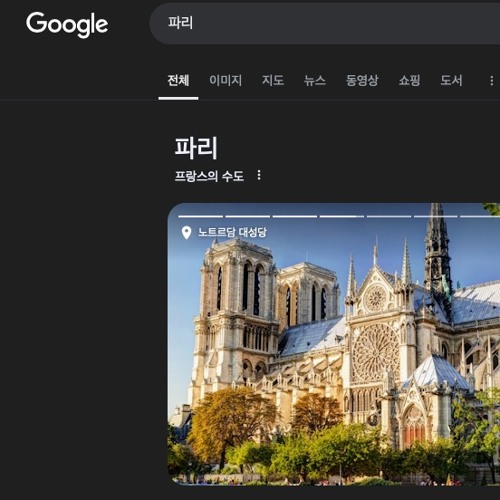This screenshot has height=500, width=500.
Task: Click the Notre-Dame cathedral photo
Action: [x=334, y=344]
